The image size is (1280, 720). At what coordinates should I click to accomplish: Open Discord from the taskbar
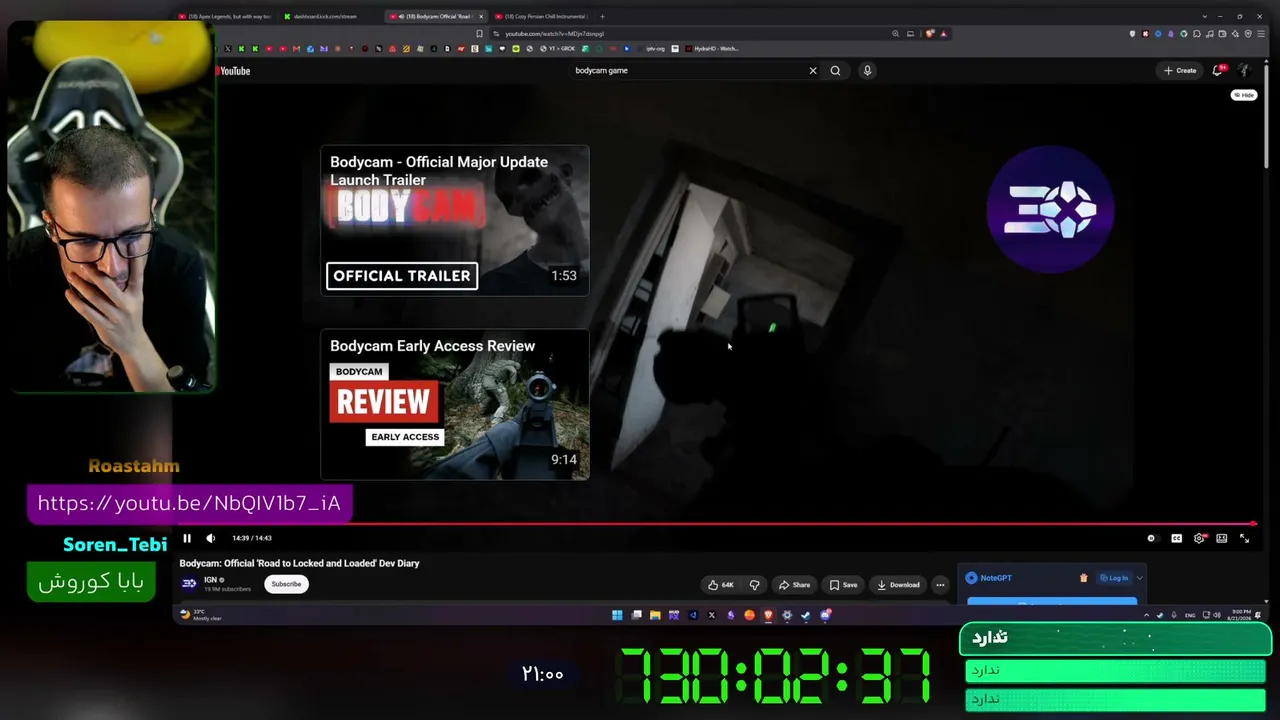[x=825, y=615]
